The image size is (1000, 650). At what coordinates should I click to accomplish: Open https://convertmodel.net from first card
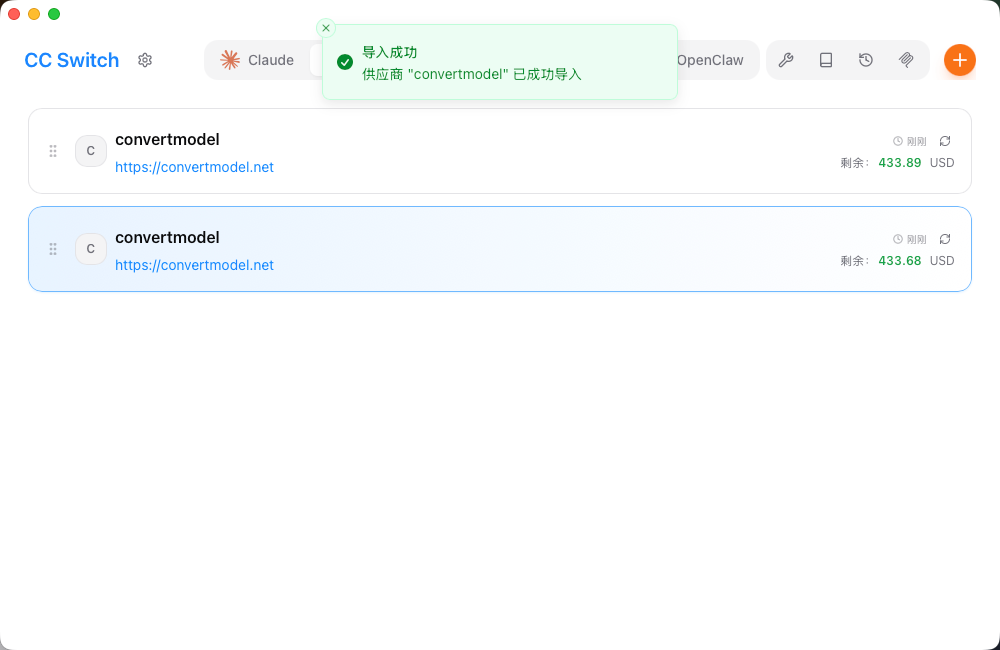tap(194, 167)
